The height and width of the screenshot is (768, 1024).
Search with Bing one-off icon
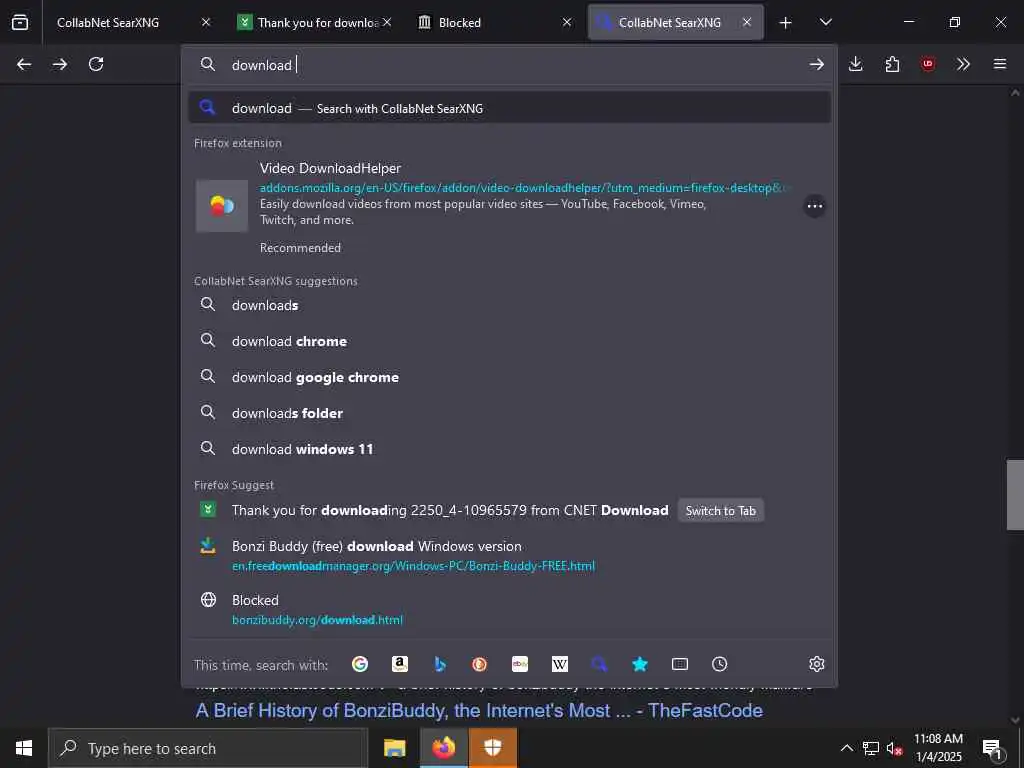[x=440, y=664]
